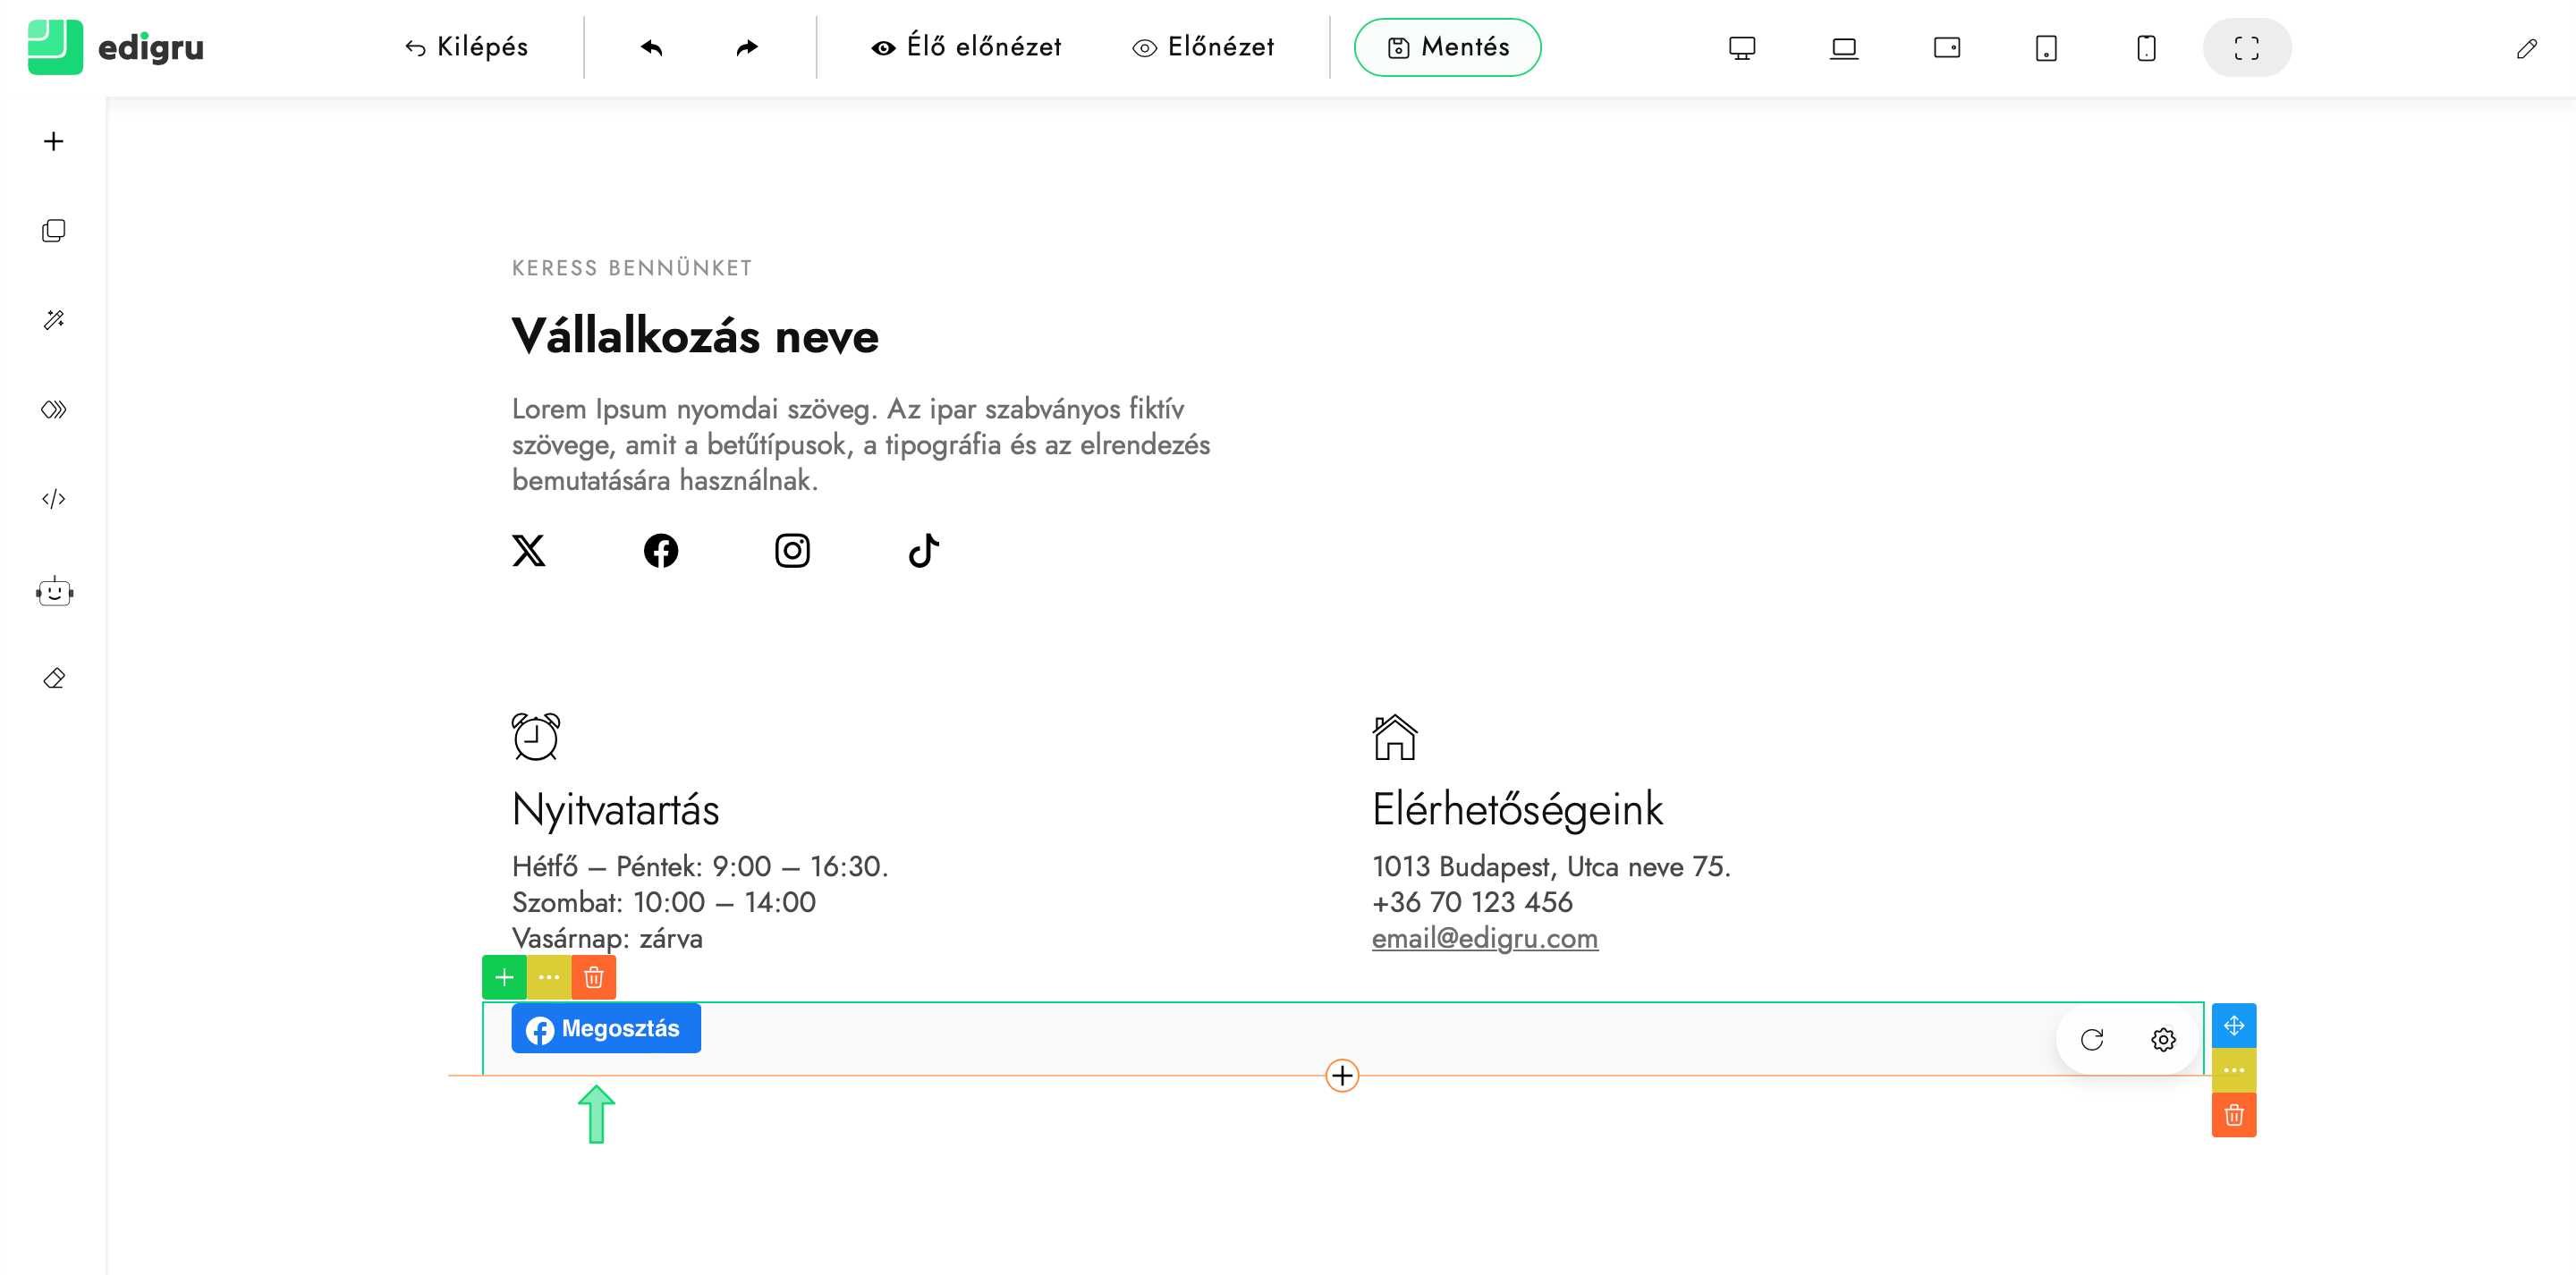Open yellow more options on element toolbar
Image resolution: width=2576 pixels, height=1275 pixels.
pos(548,977)
